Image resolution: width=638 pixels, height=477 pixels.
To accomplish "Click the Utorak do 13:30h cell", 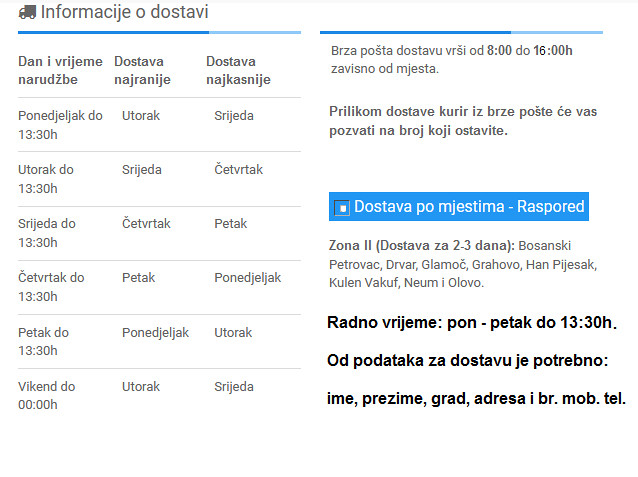I will click(x=46, y=179).
